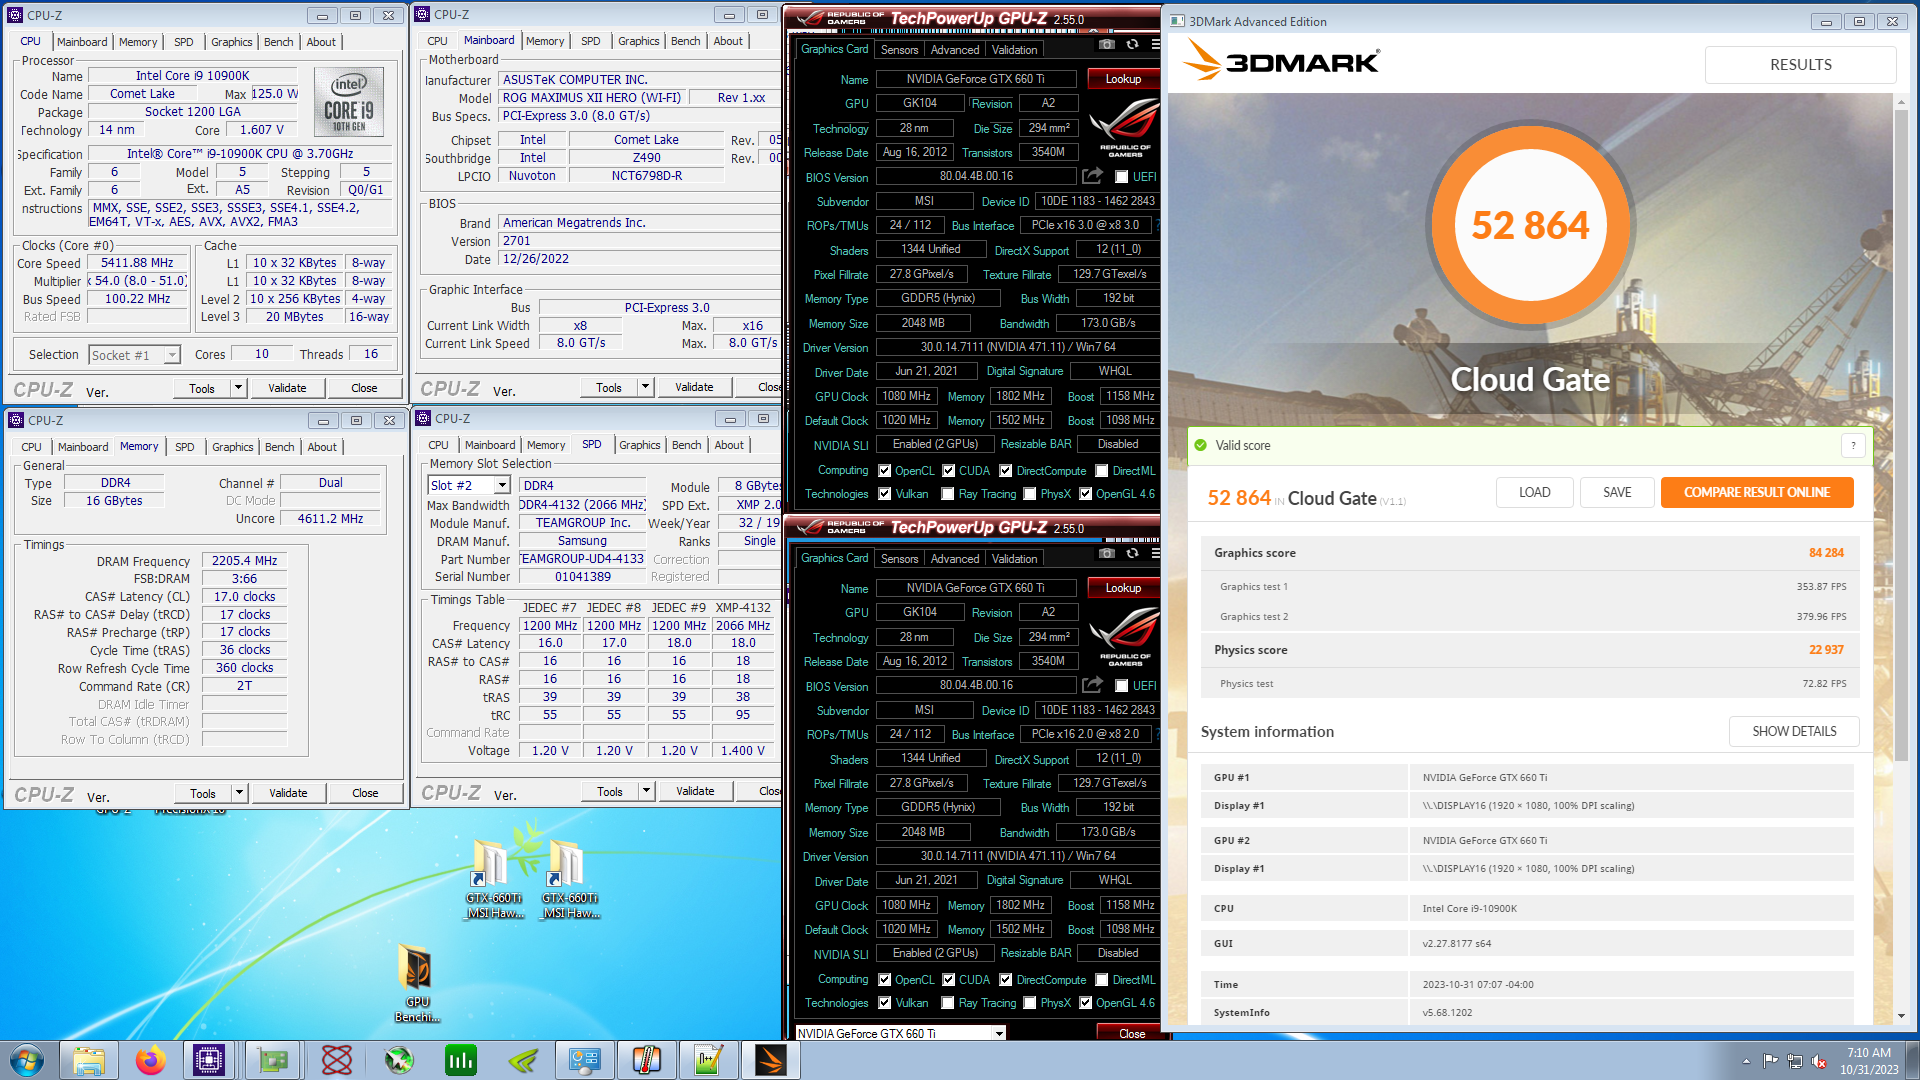Click the network icon in system tray
Screen dimensions: 1920x1080
[1795, 1061]
